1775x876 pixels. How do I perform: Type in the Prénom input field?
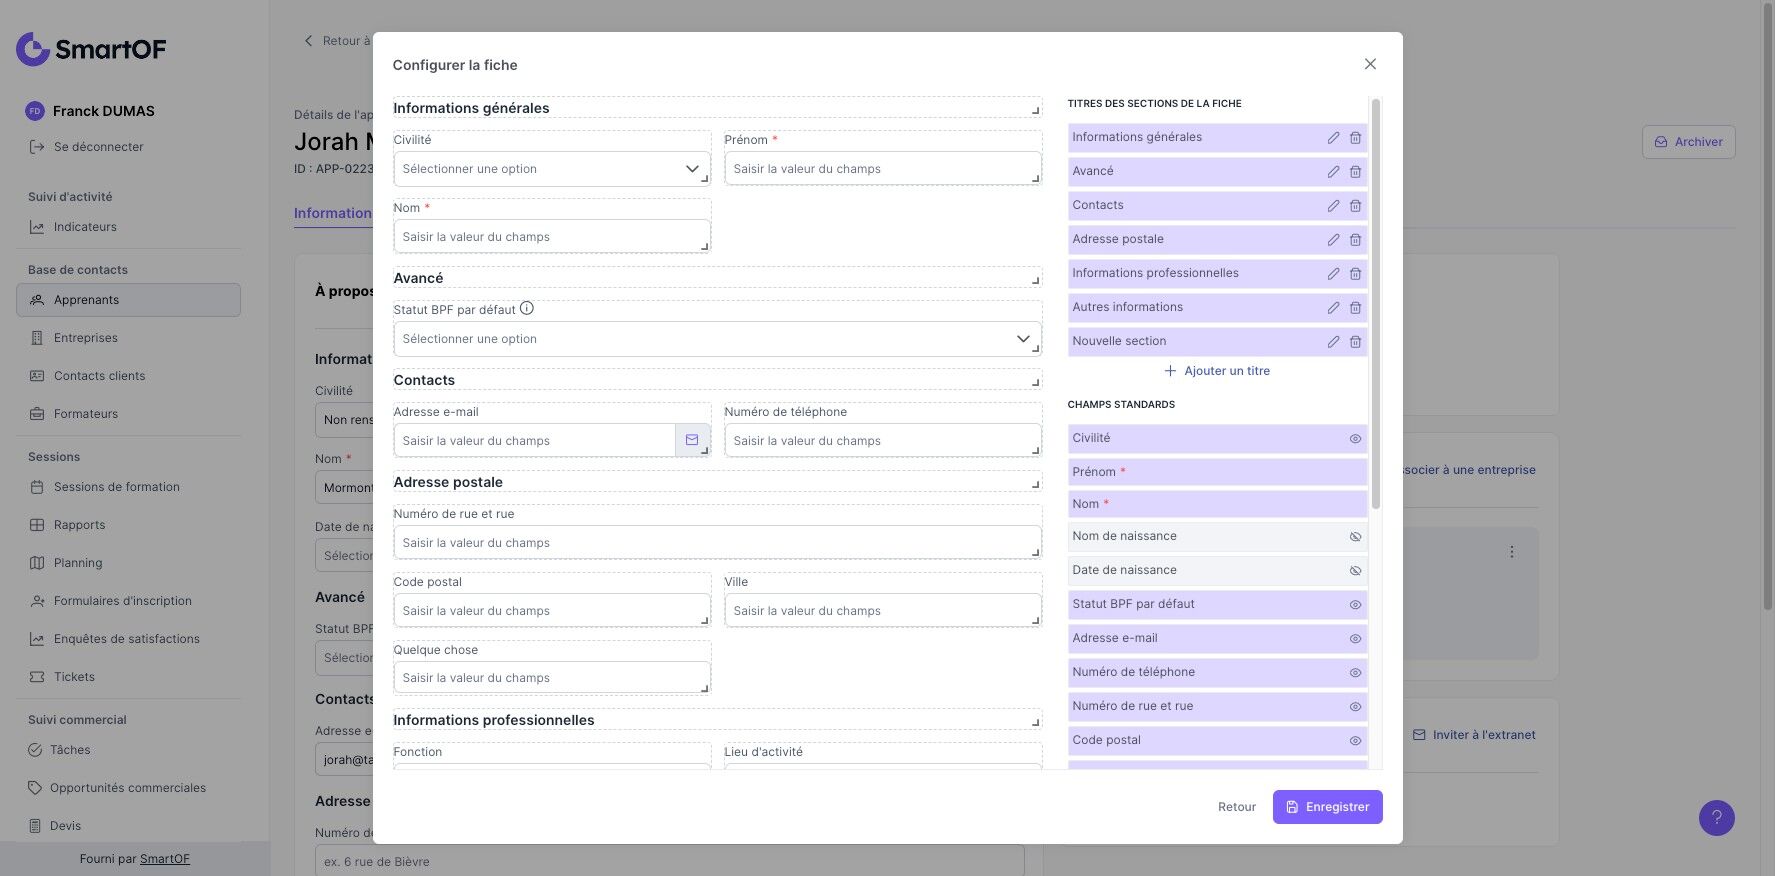882,169
